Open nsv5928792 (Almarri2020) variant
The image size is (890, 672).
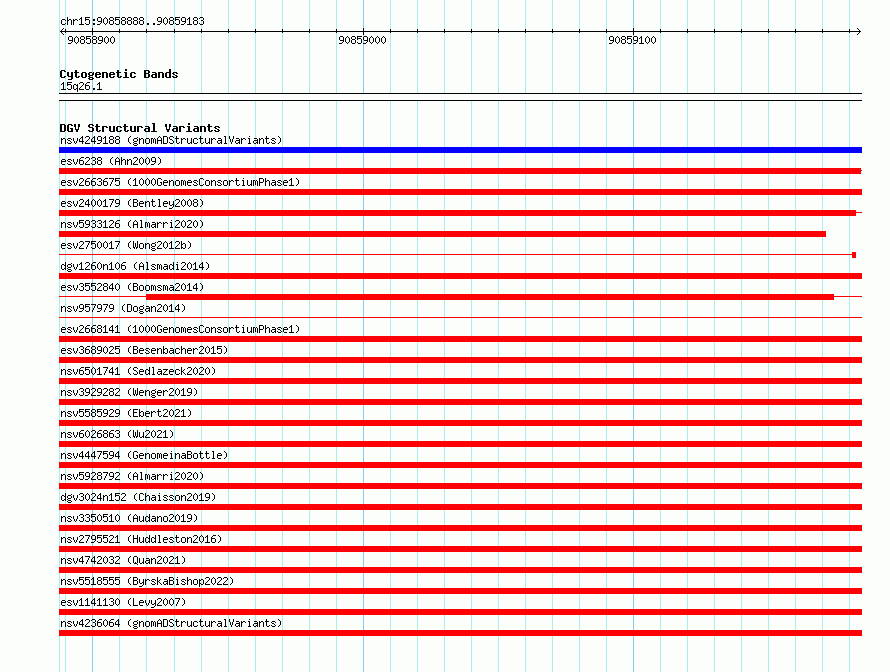coord(132,476)
